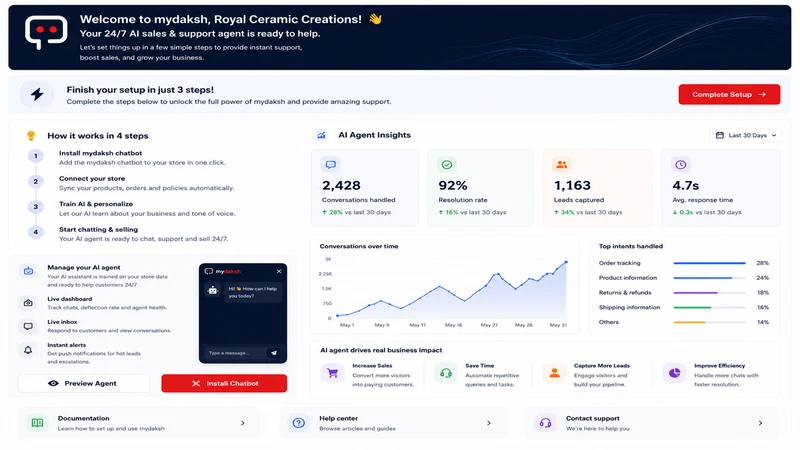Screen dimensions: 800x450
Task: Click the chat greeting message bubble
Action: (x=253, y=292)
